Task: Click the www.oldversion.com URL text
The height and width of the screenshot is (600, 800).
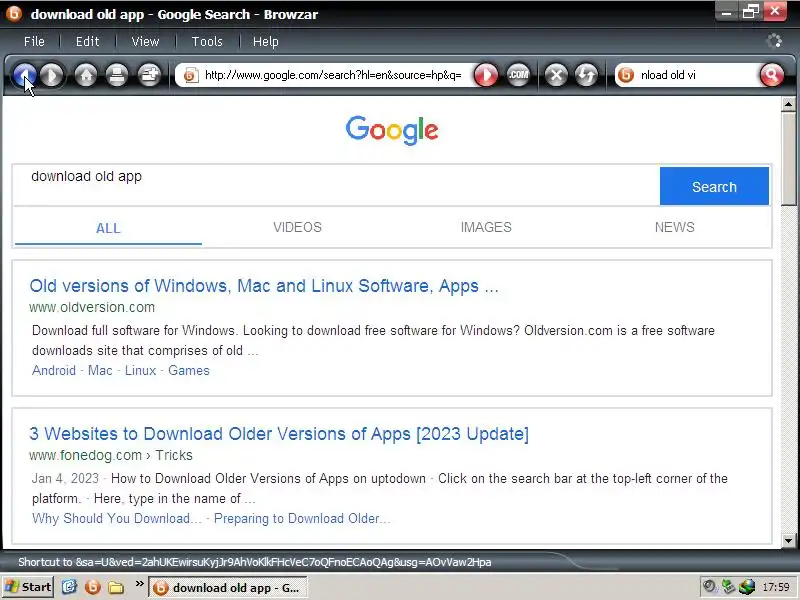Action: (92, 307)
